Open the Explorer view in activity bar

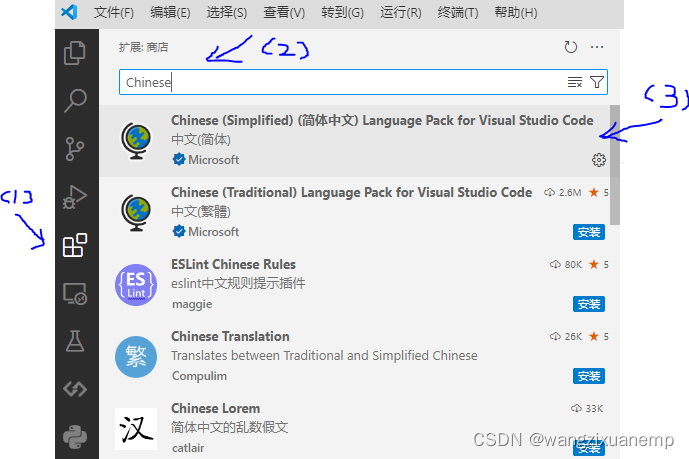point(75,53)
